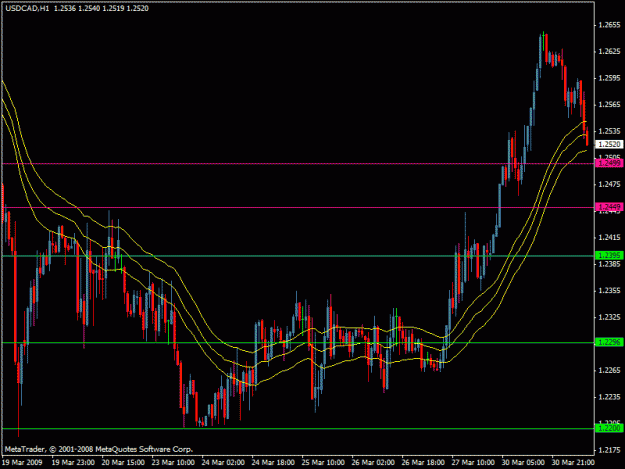This screenshot has height=469, width=625.
Task: Click the 19 Mar 23:00 time label
Action: tap(73, 462)
